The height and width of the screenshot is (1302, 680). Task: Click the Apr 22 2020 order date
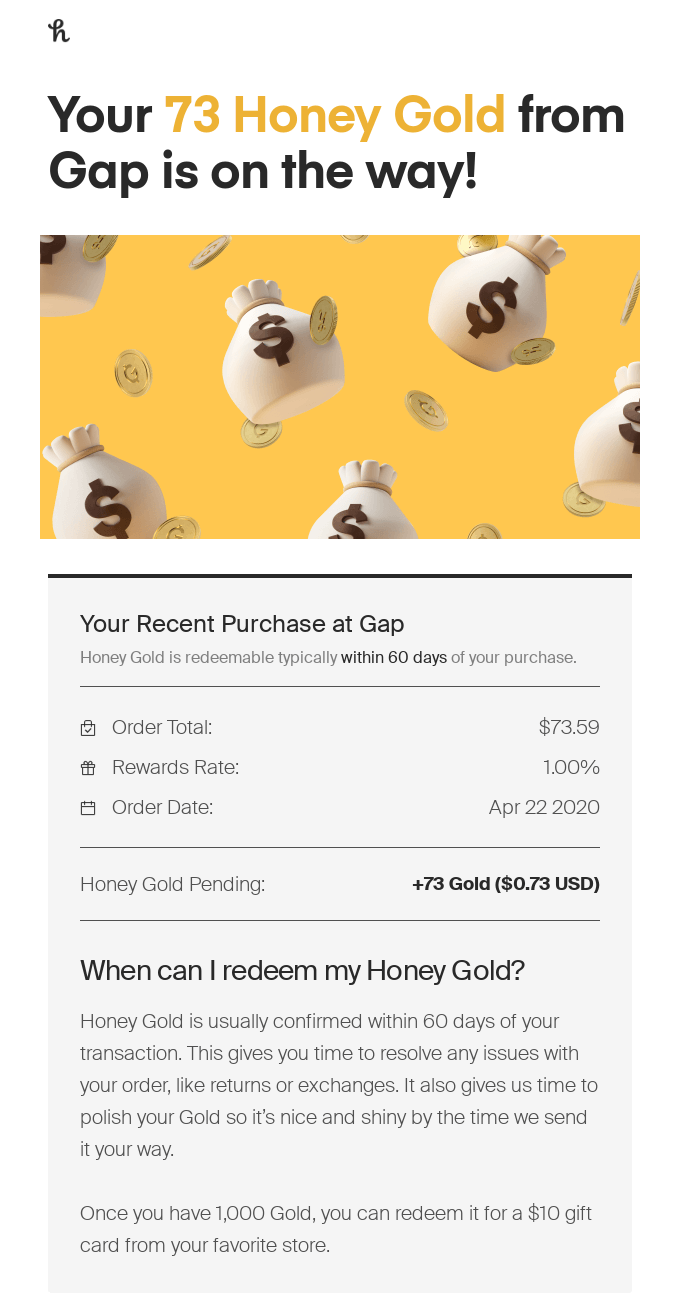point(544,807)
